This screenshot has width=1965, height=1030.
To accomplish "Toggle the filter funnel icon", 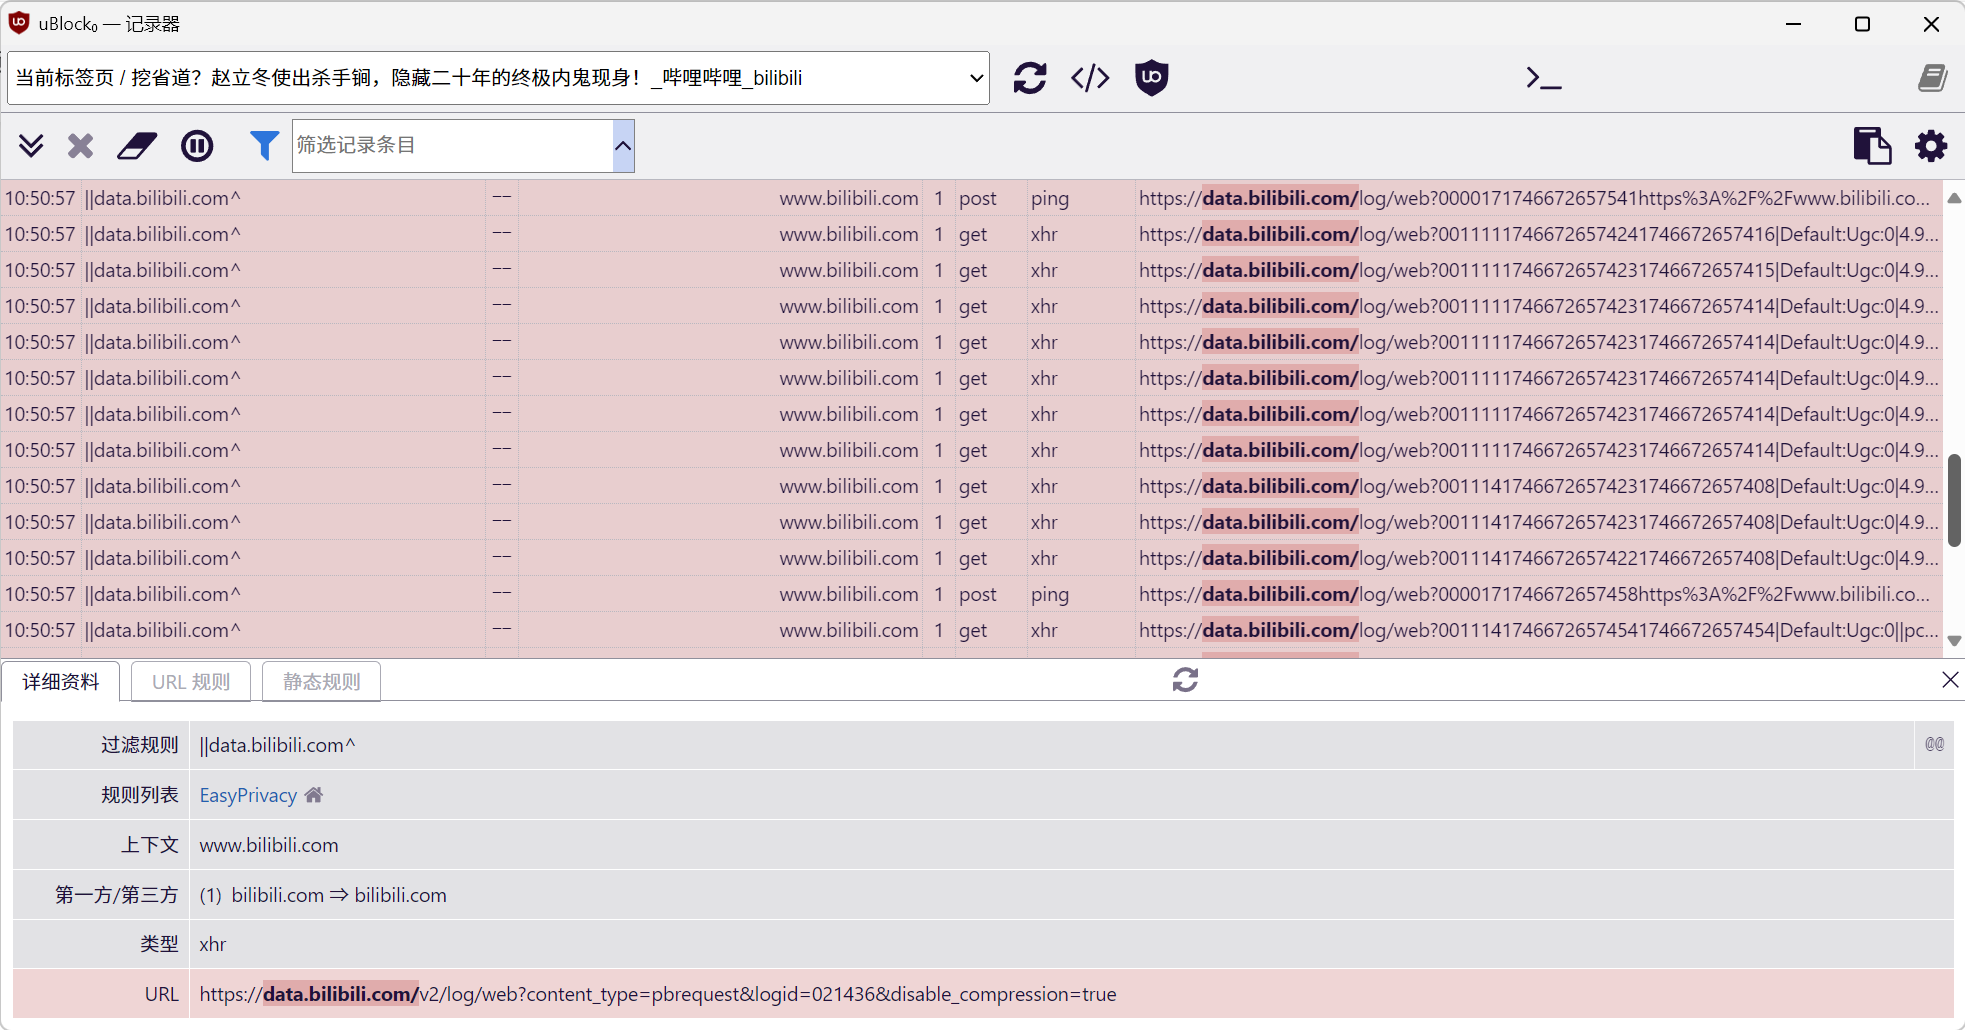I will coord(264,146).
